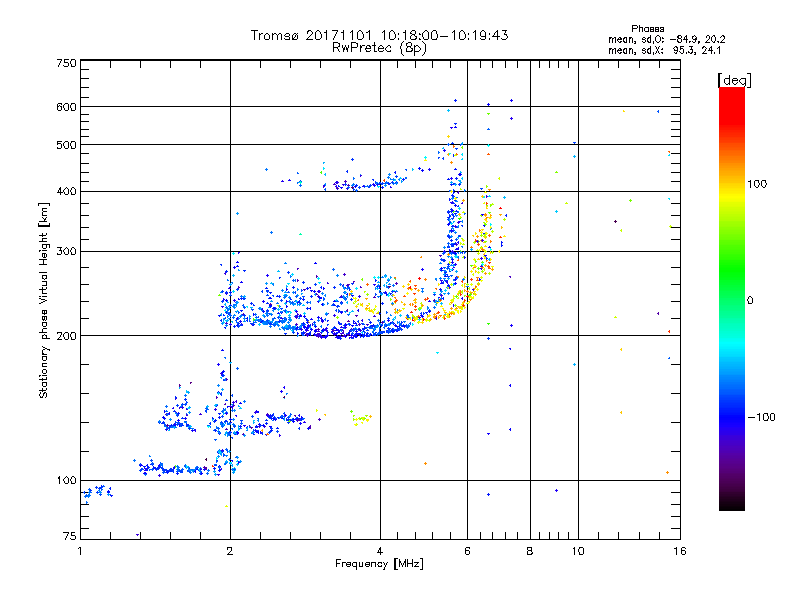Click the y-axis tick label '300'
The height and width of the screenshot is (600, 800).
click(x=66, y=251)
